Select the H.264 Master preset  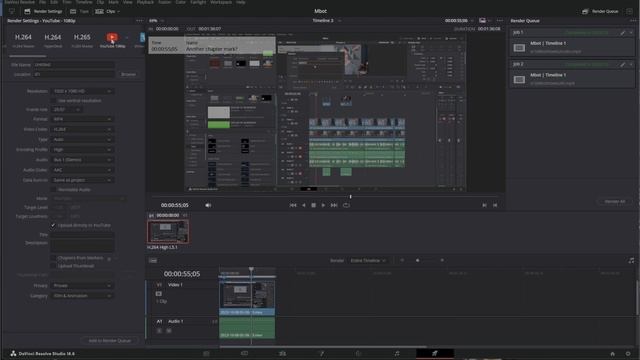[23, 40]
